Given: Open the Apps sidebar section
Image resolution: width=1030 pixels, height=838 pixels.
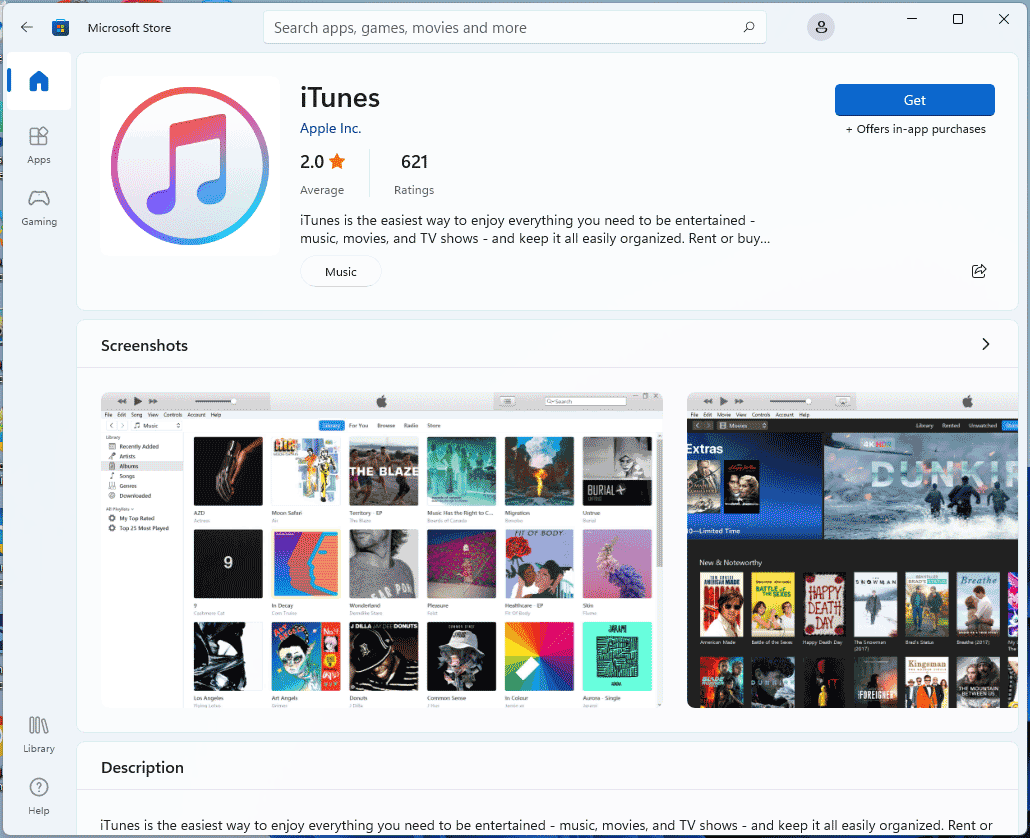Looking at the screenshot, I should (39, 145).
